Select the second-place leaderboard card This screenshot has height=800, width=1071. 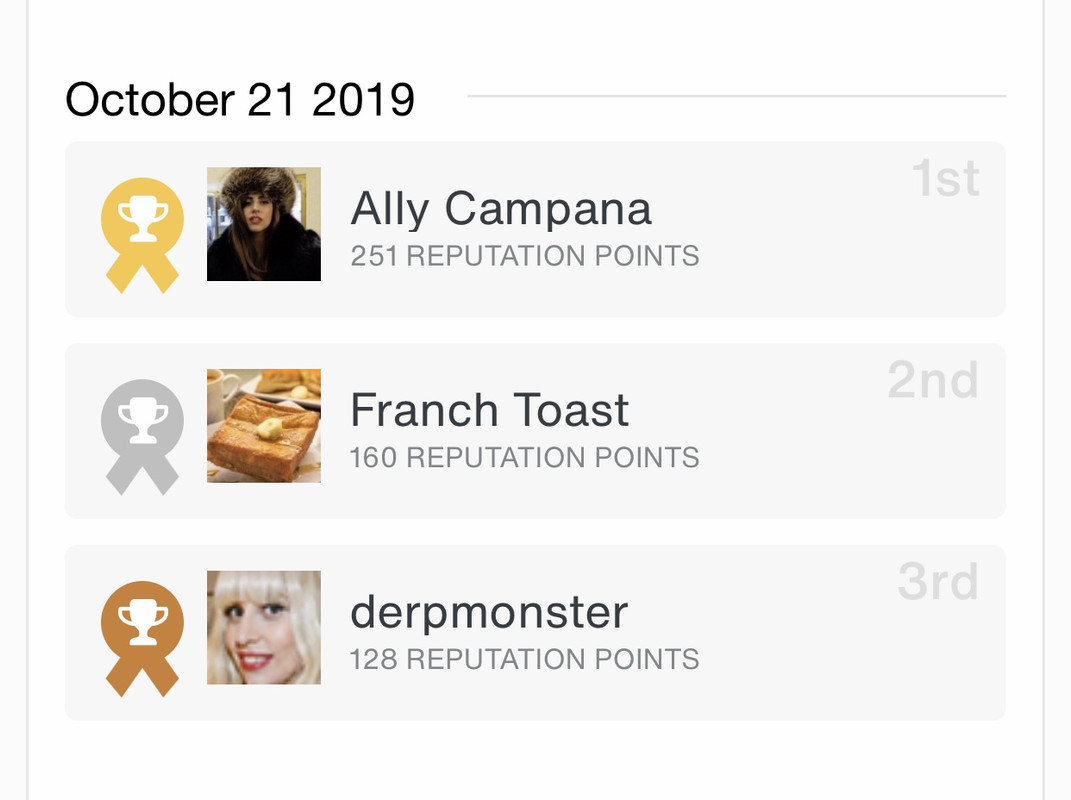pos(535,430)
